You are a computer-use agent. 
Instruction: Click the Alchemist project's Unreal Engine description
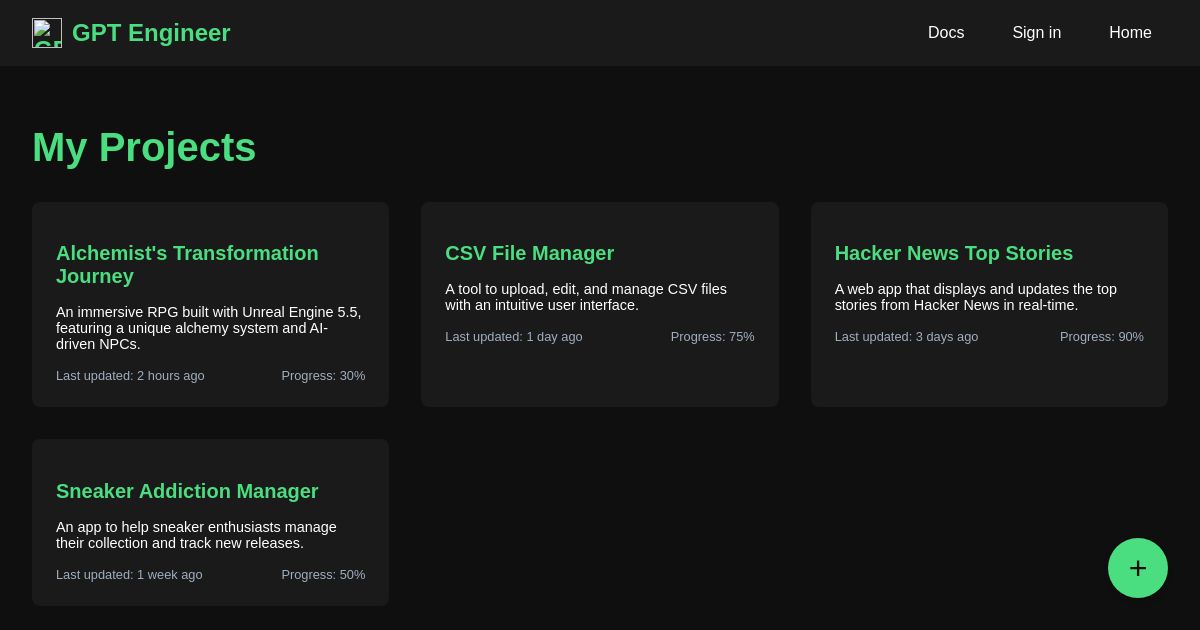[x=208, y=328]
